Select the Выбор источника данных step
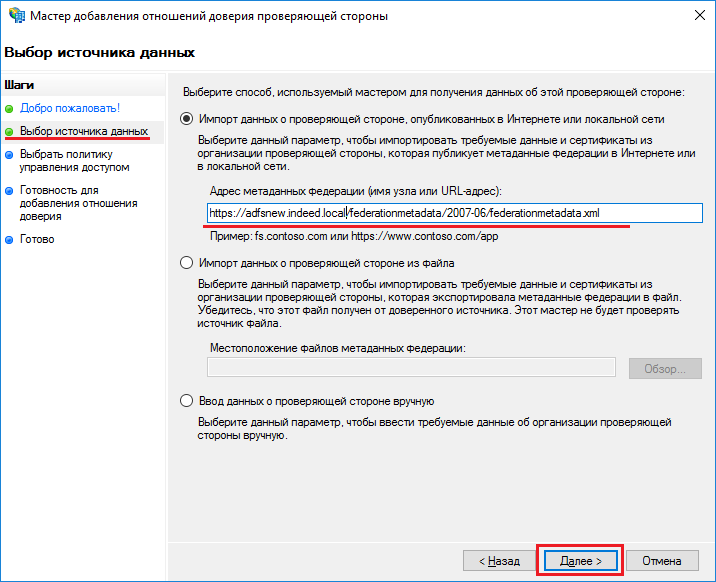This screenshot has height=582, width=716. pos(84,131)
